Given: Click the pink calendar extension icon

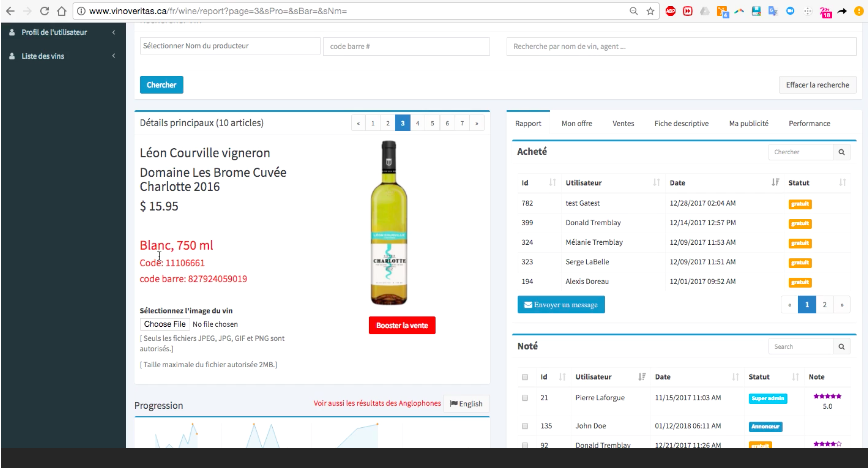Looking at the screenshot, I should (825, 12).
